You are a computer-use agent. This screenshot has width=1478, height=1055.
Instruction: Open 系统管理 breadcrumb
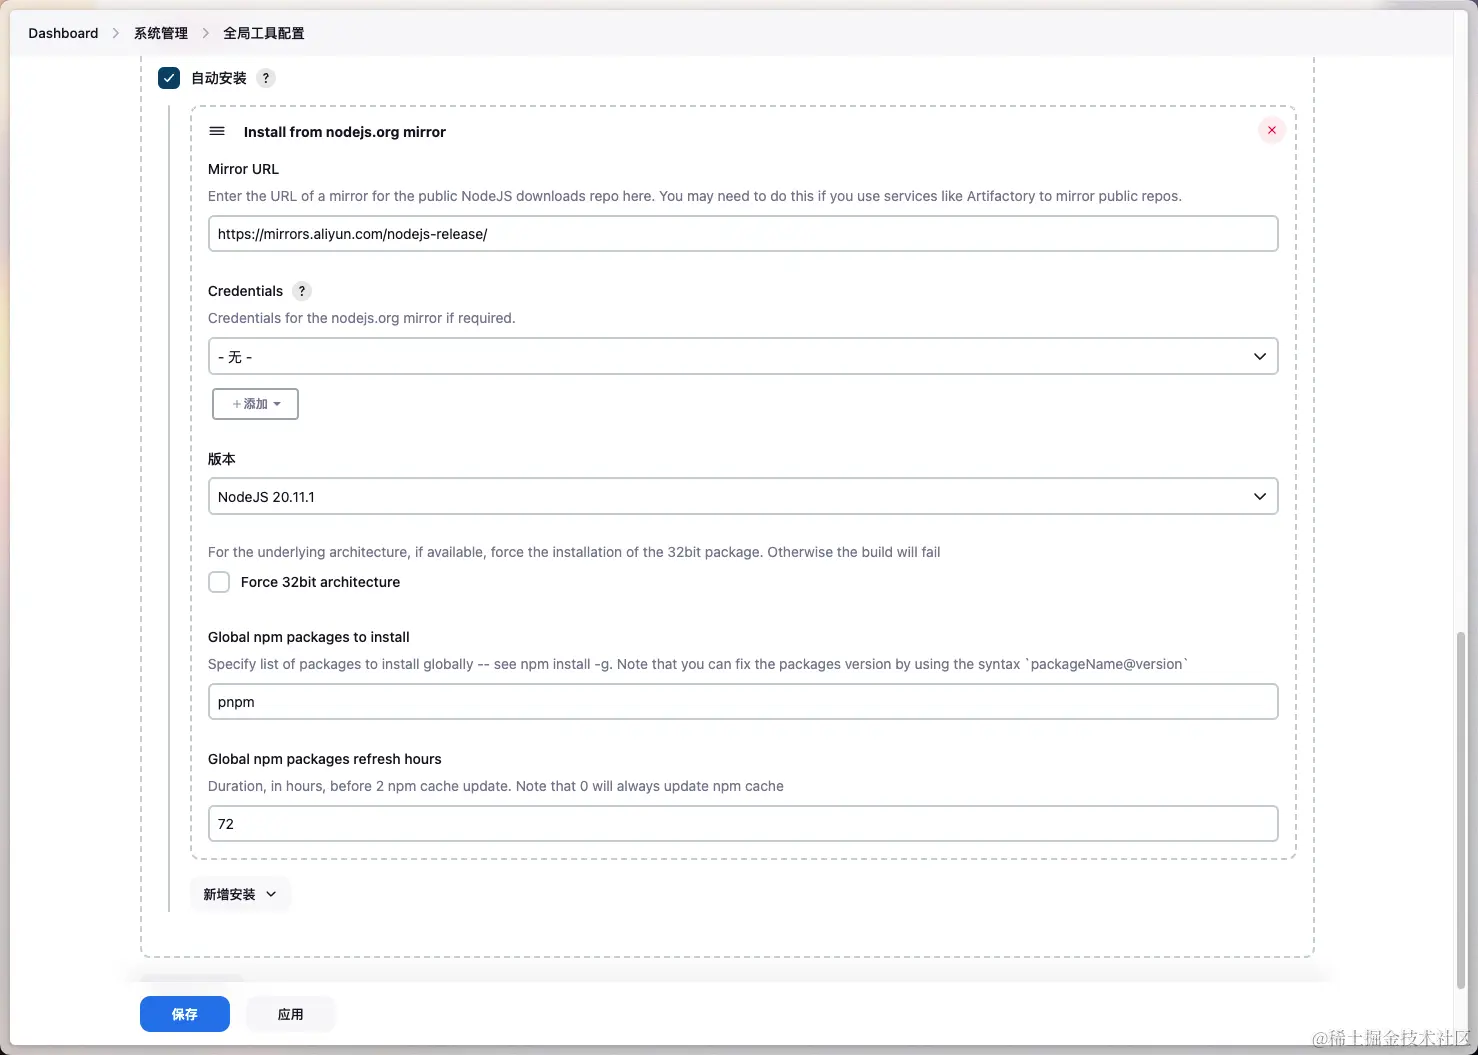click(161, 33)
